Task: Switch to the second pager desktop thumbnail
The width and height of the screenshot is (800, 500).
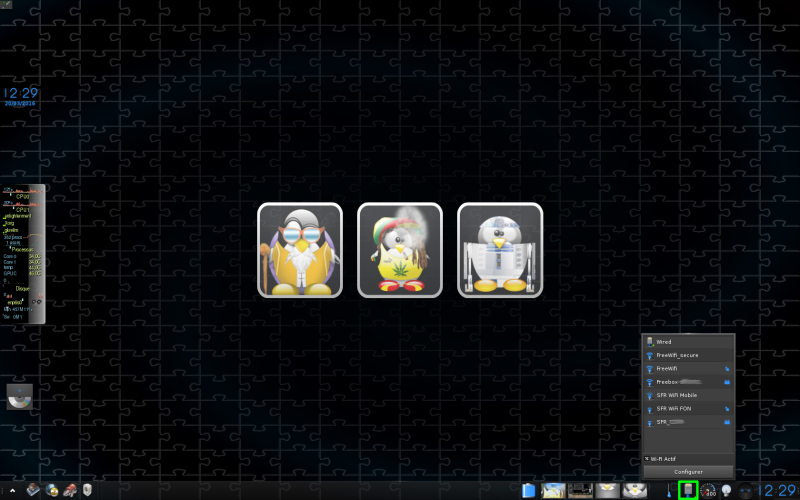Action: [580, 491]
